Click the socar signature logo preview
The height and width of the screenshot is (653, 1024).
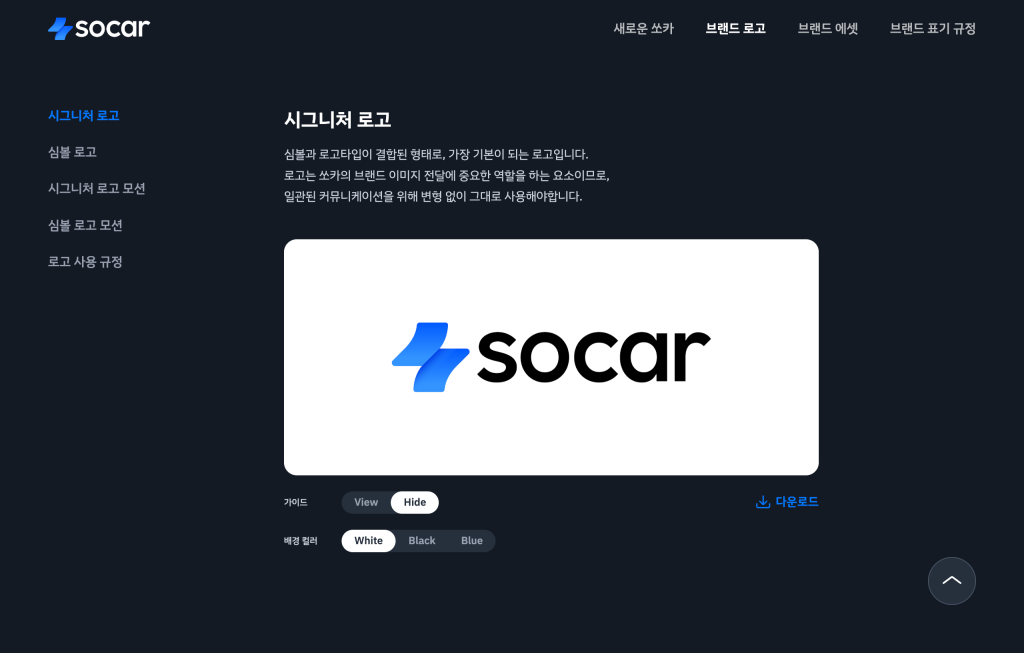click(x=551, y=357)
